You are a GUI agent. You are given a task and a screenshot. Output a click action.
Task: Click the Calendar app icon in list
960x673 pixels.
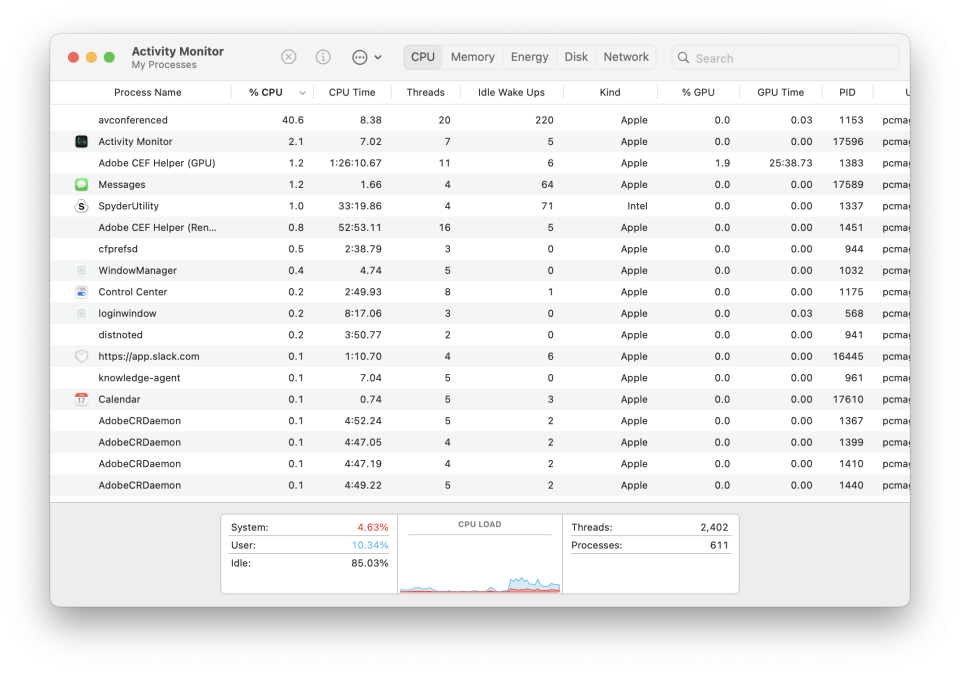(82, 399)
